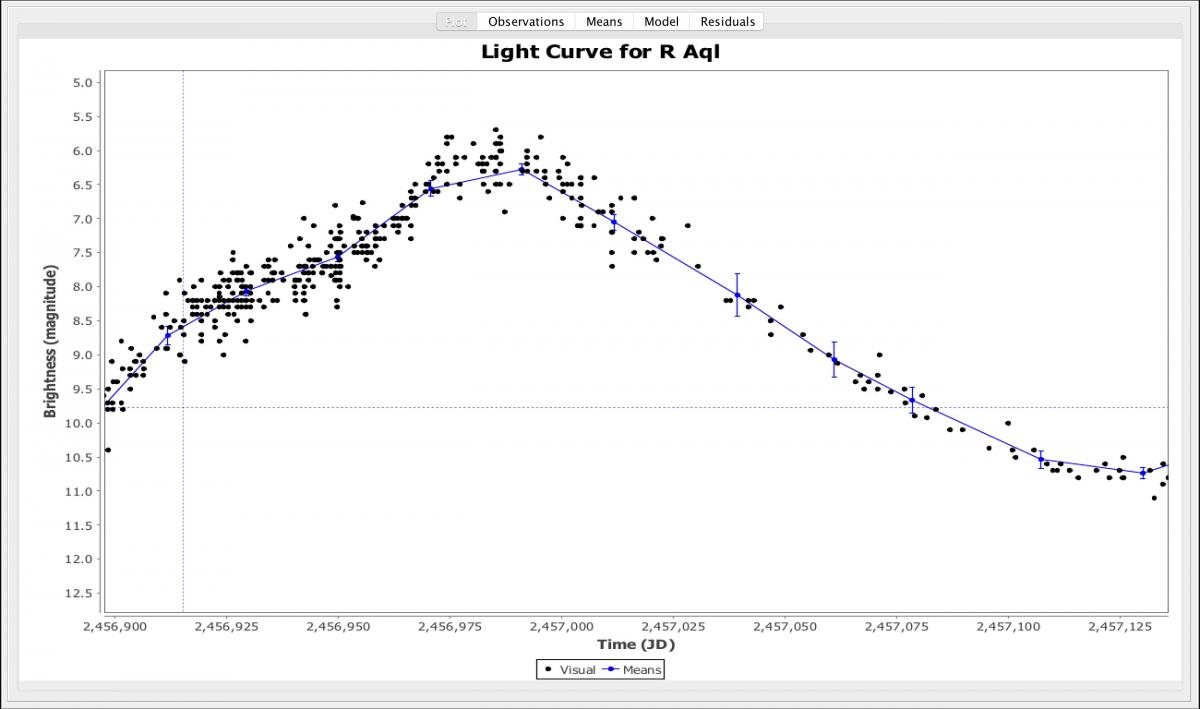This screenshot has width=1200, height=709.
Task: Click the intersection of the dotted crosshair lines
Action: point(183,407)
